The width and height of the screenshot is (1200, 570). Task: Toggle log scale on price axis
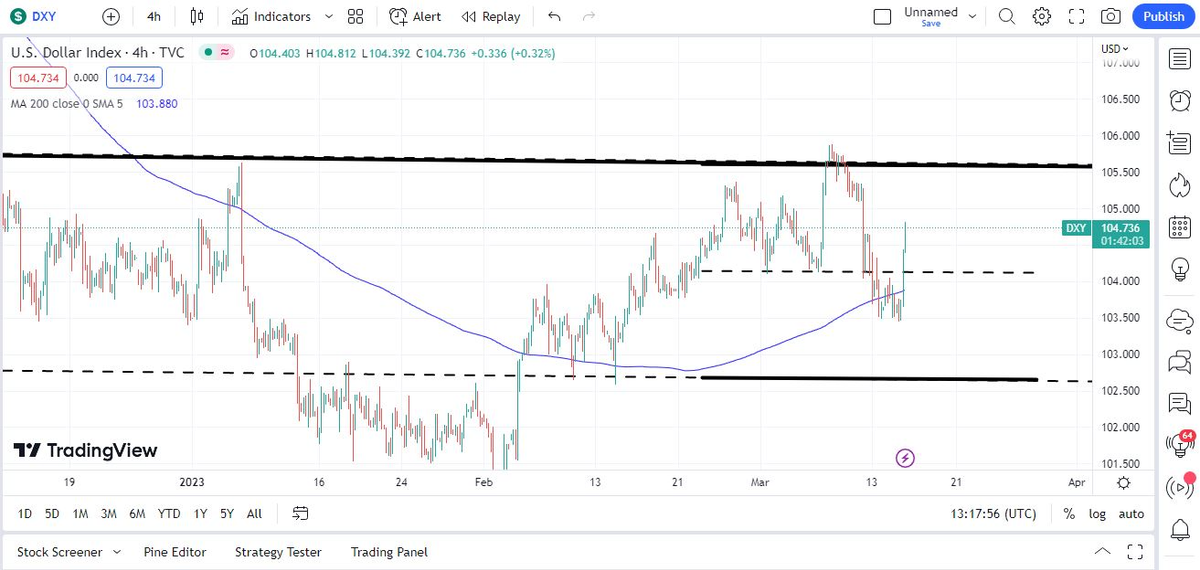pyautogui.click(x=1097, y=513)
